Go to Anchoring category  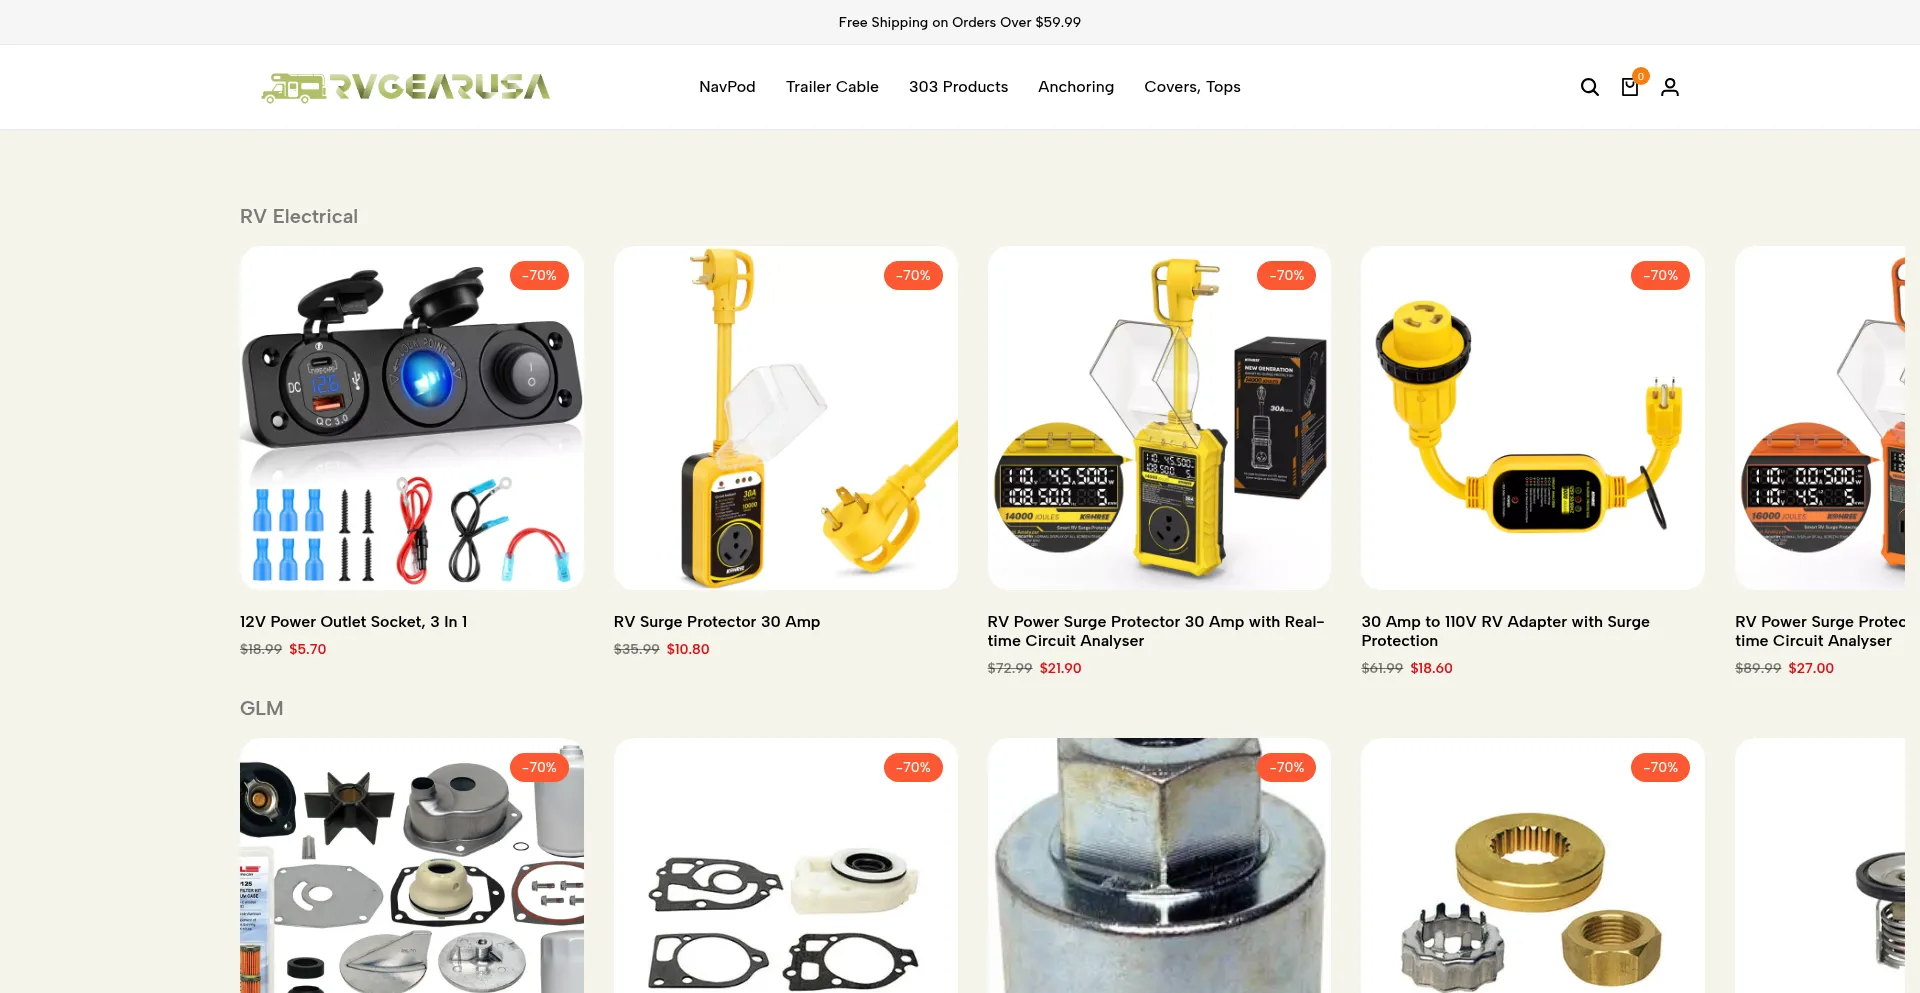point(1076,87)
